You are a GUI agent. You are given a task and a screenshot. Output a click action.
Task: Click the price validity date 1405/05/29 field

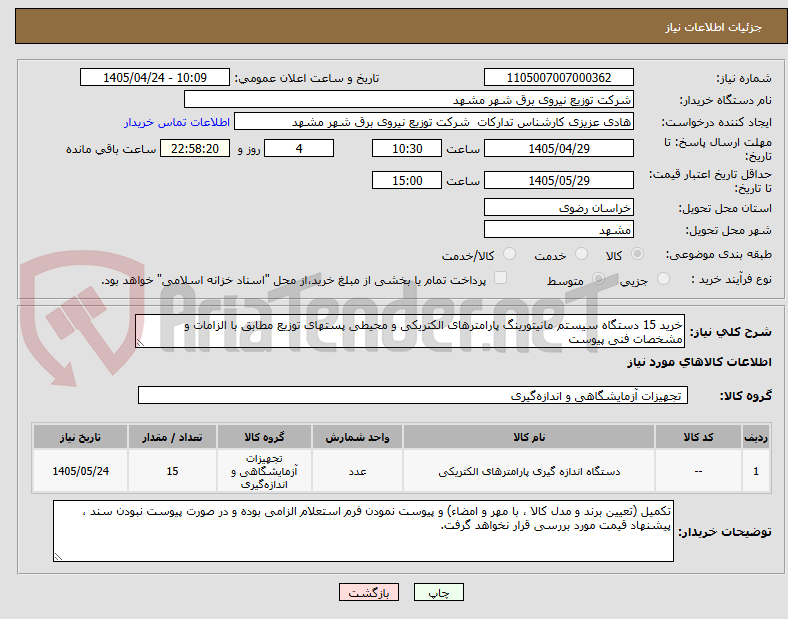click(558, 180)
